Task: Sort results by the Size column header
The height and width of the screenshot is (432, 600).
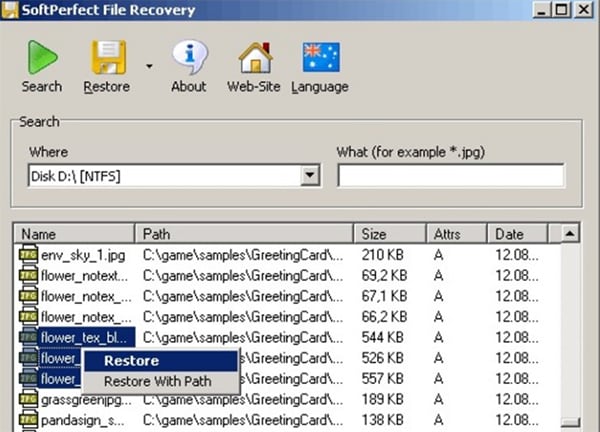Action: [390, 234]
